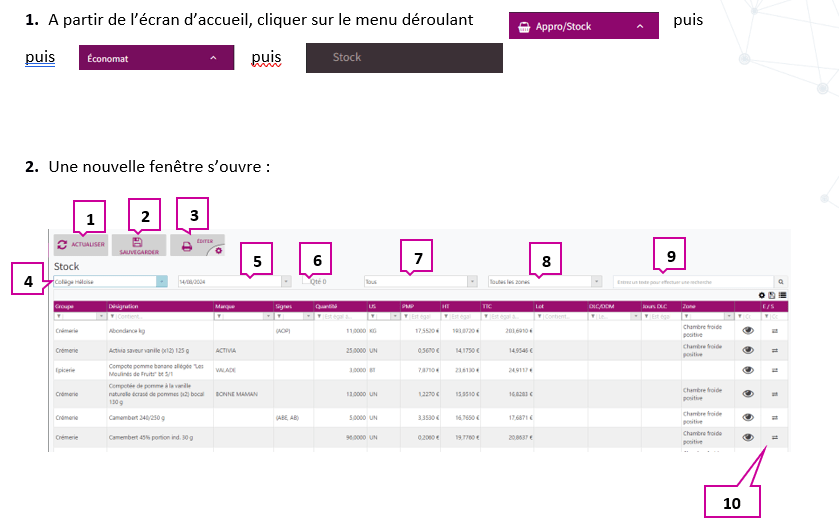Click eye icon for Activia saveur vanille row
The image size is (839, 522).
click(x=748, y=350)
